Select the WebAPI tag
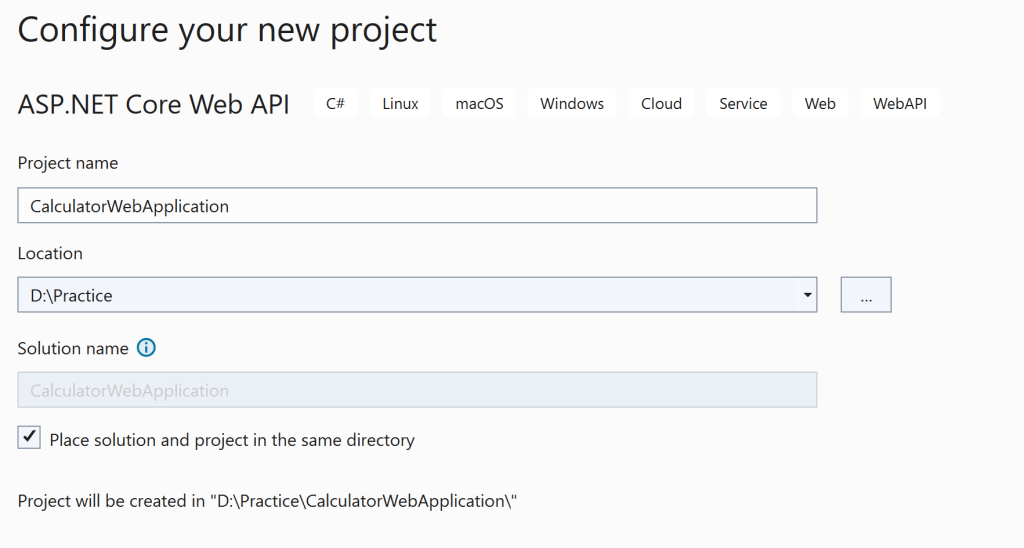The image size is (1024, 548). (900, 103)
